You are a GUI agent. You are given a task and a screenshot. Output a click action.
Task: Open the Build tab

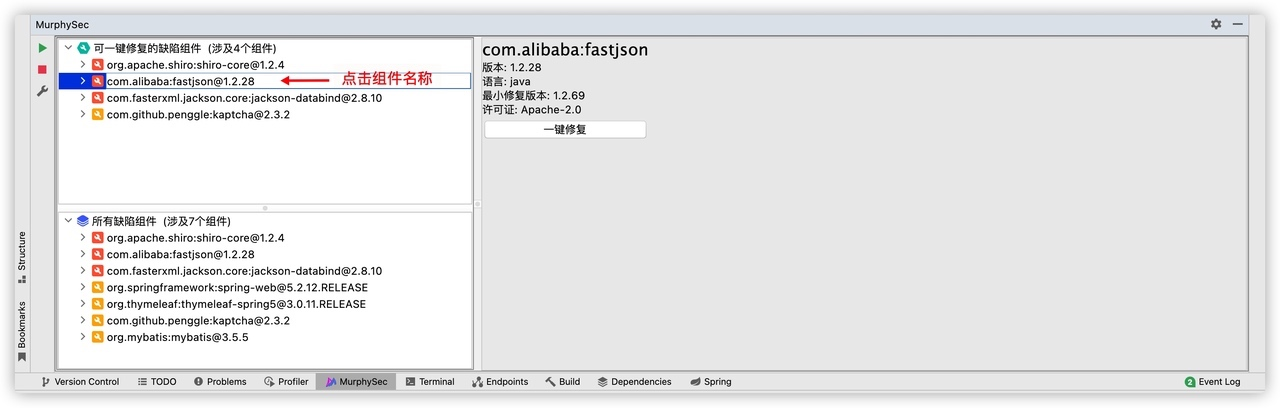563,381
